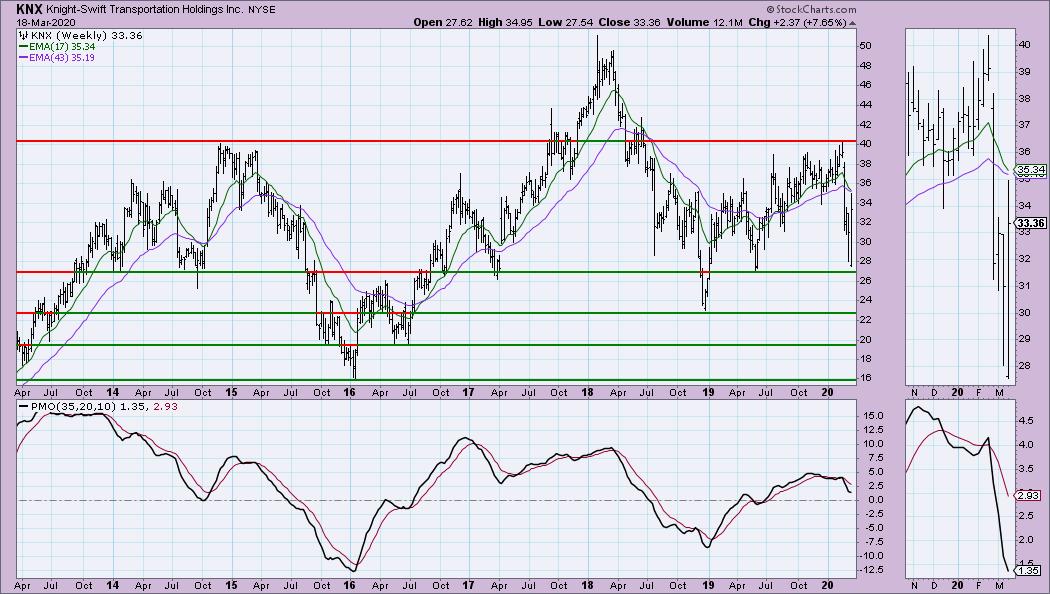This screenshot has width=1050, height=594.
Task: Click the red 2.93 signal value in the PMO legend
Action: (166, 406)
